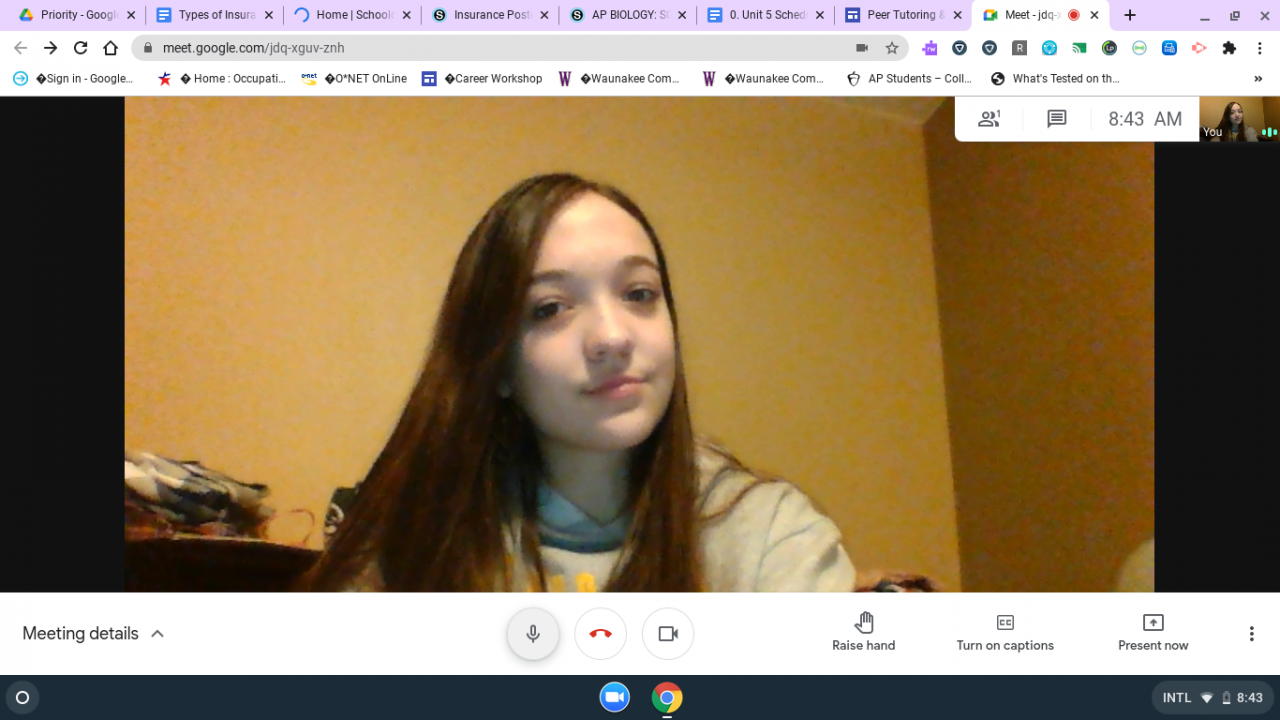Switch to the Insurance Post tab
1280x720 pixels.
point(488,15)
